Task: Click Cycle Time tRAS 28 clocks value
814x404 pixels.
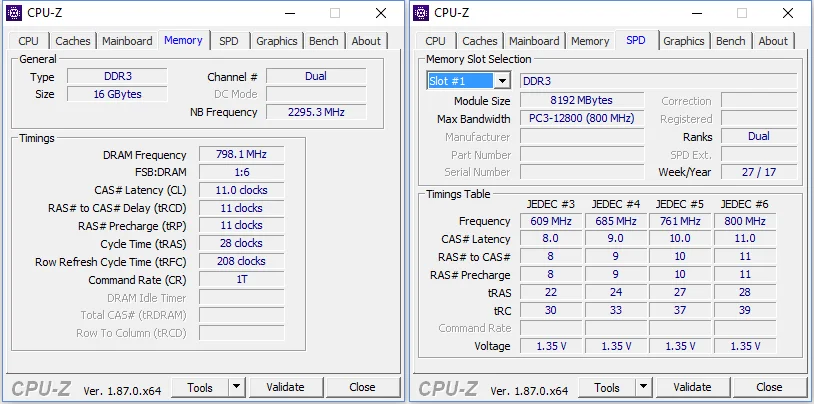Action: pyautogui.click(x=241, y=244)
